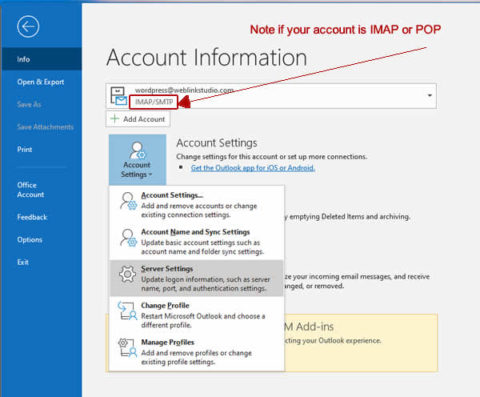Click the mail account envelope icon
The image size is (480, 397).
[x=118, y=96]
